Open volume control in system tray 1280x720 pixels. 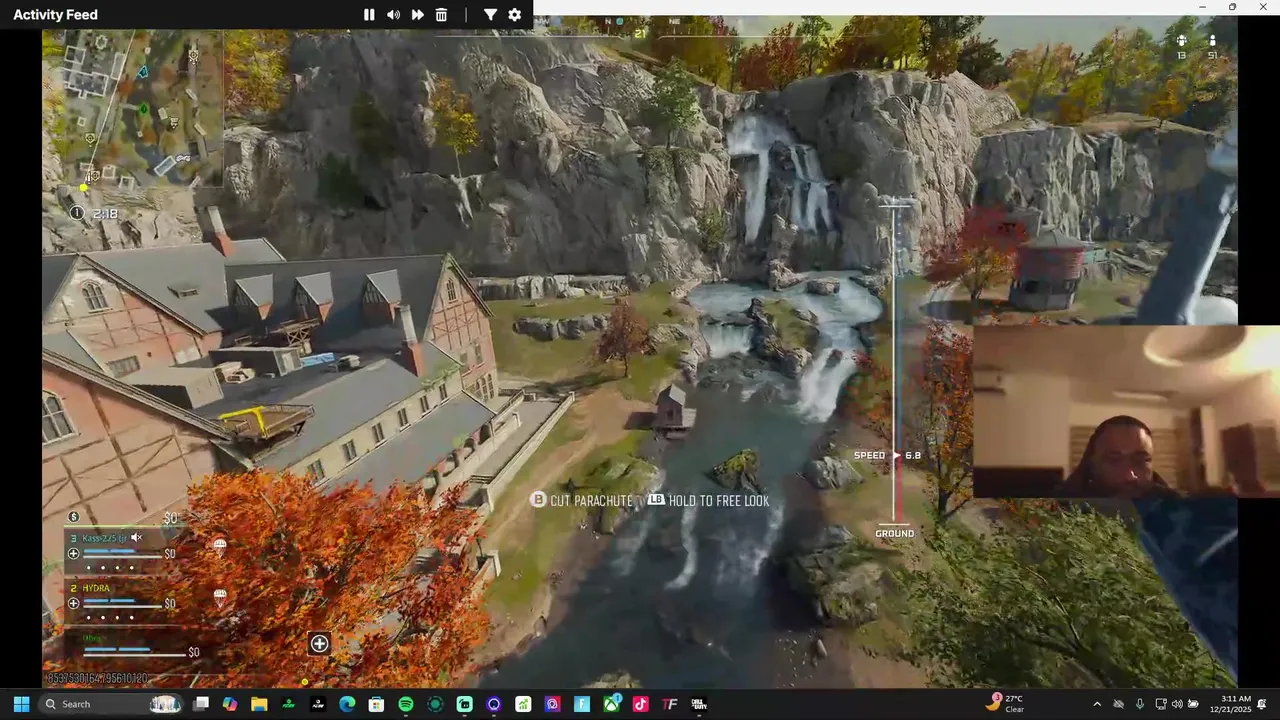(1177, 704)
